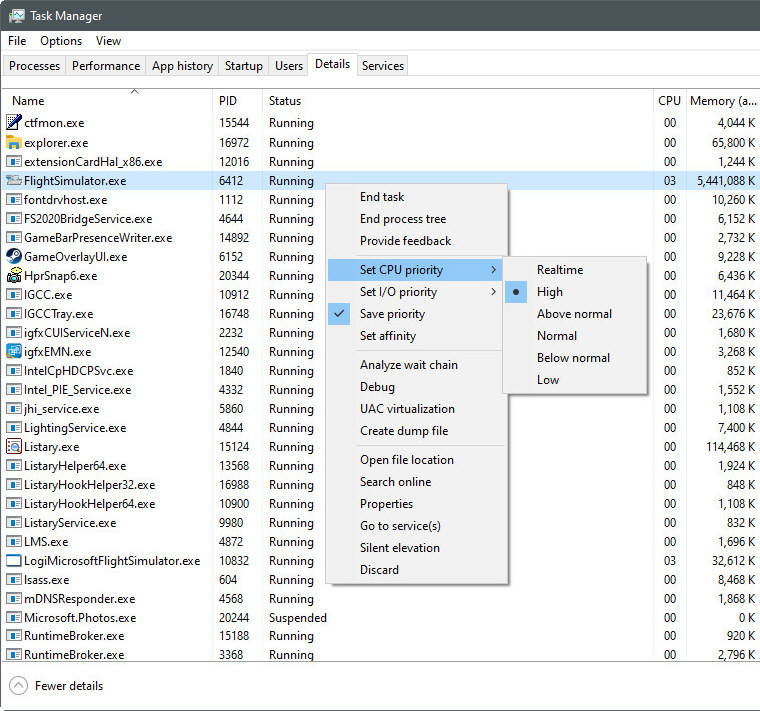Open the Options menu
760x711 pixels.
click(x=61, y=41)
